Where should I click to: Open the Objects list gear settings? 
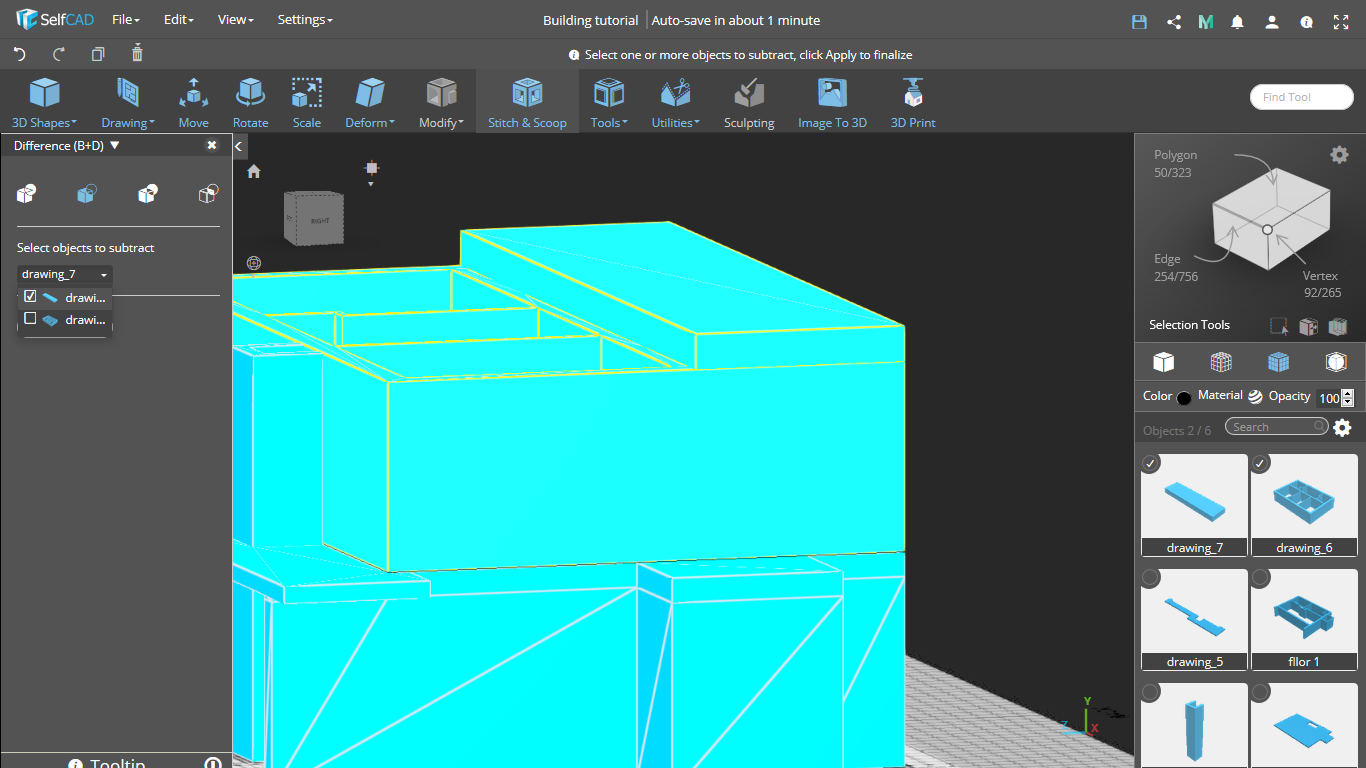coord(1342,427)
